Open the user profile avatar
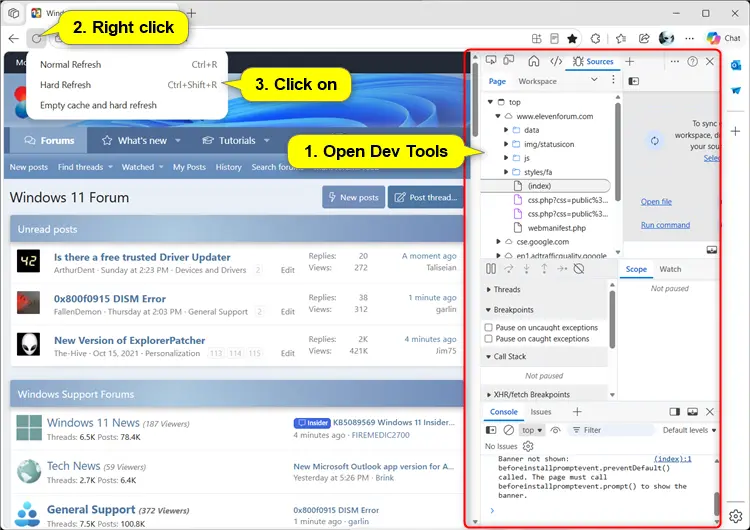Screen dimensions: 750x530 pos(666,38)
